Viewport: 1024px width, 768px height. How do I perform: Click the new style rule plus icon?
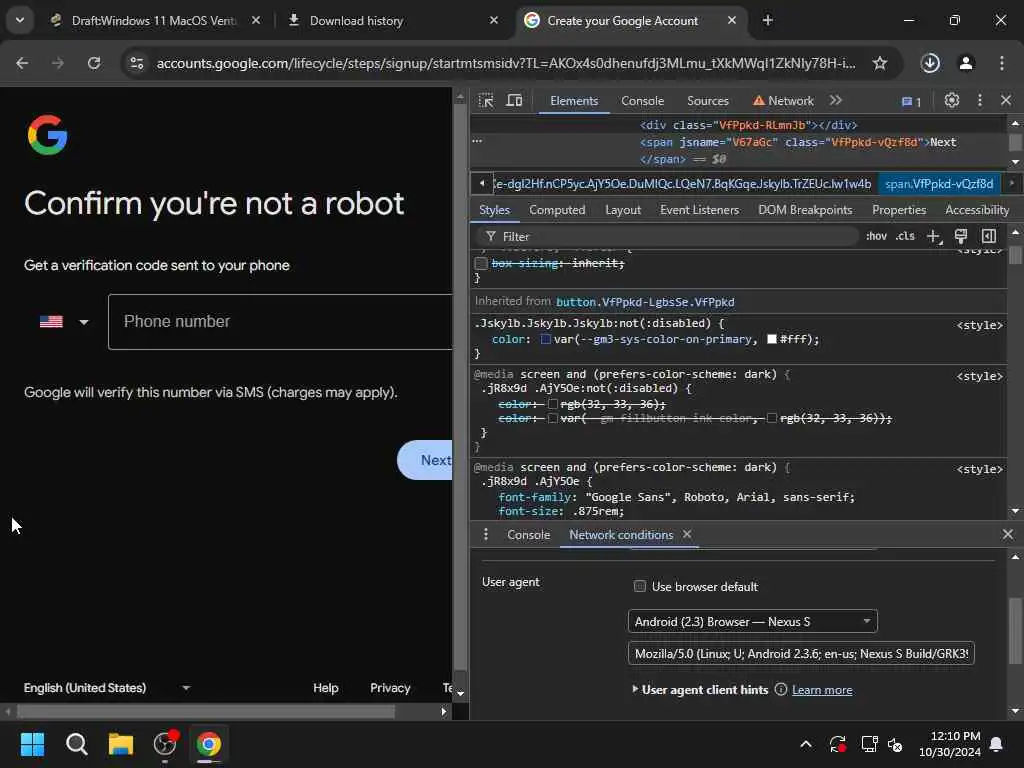click(934, 236)
